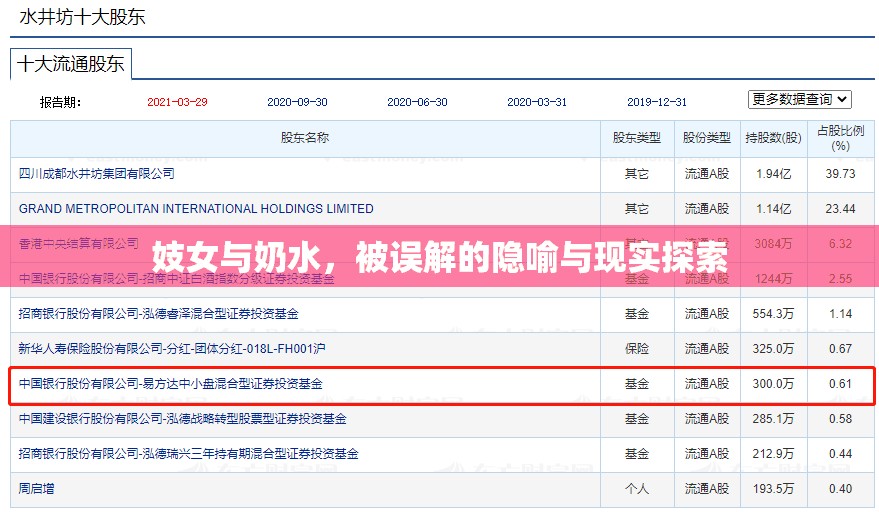
Task: Click the 1244万 holdings cell
Action: coord(774,279)
